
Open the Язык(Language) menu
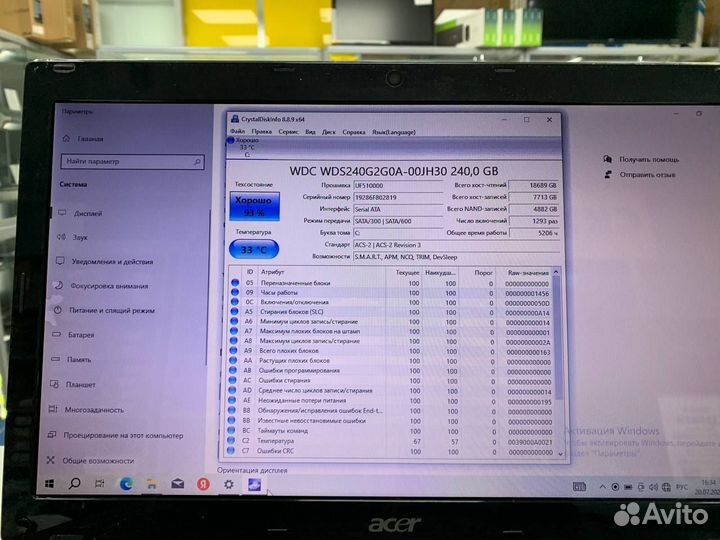pos(394,132)
